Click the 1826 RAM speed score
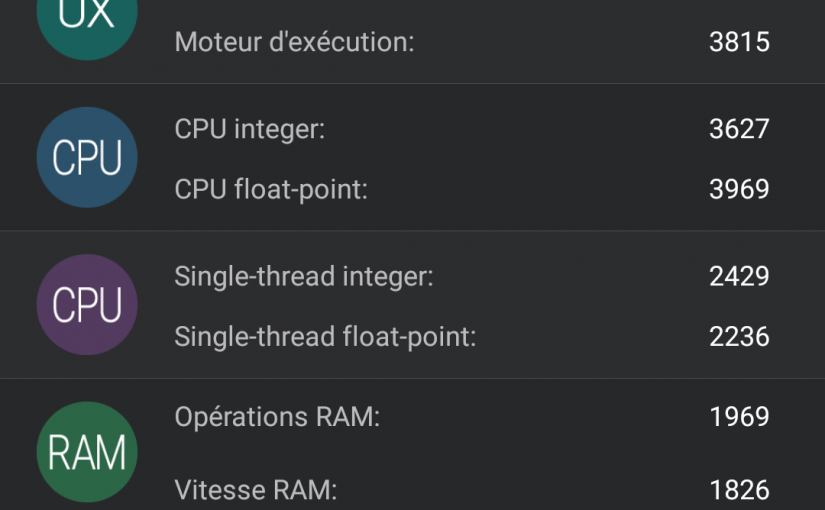Viewport: 825px width, 510px height. pyautogui.click(x=739, y=490)
